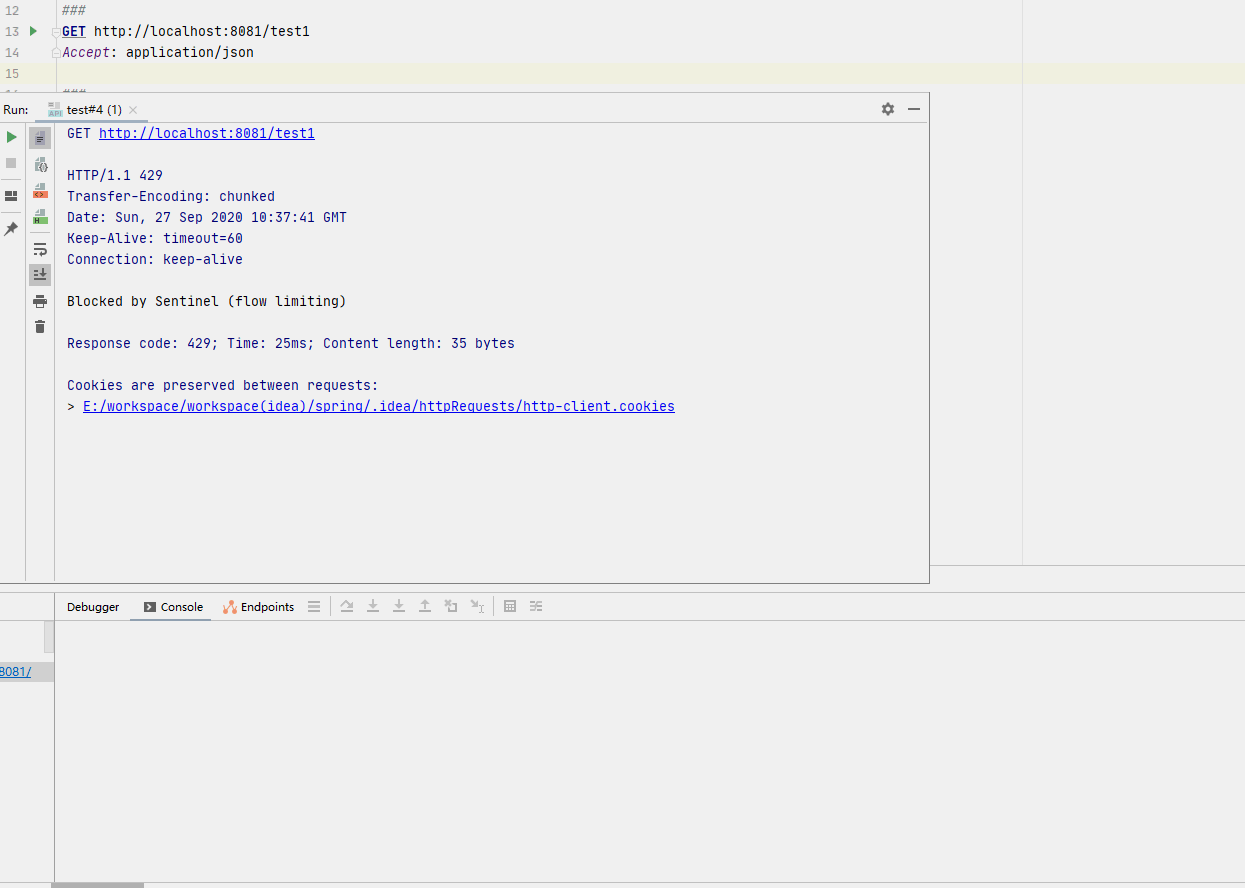Toggle soft-wrap in response output

40,249
